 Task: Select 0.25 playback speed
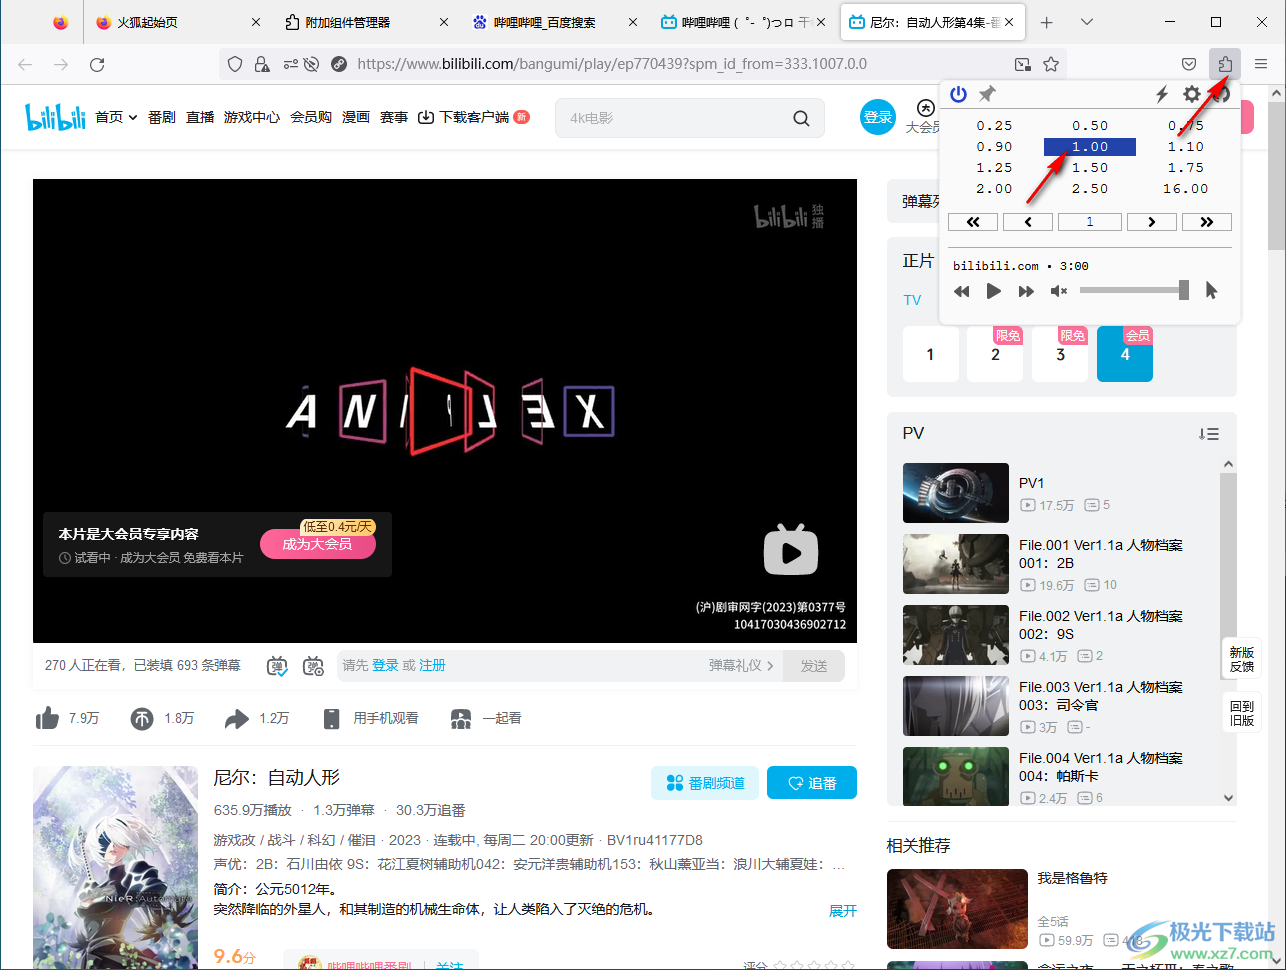[994, 126]
